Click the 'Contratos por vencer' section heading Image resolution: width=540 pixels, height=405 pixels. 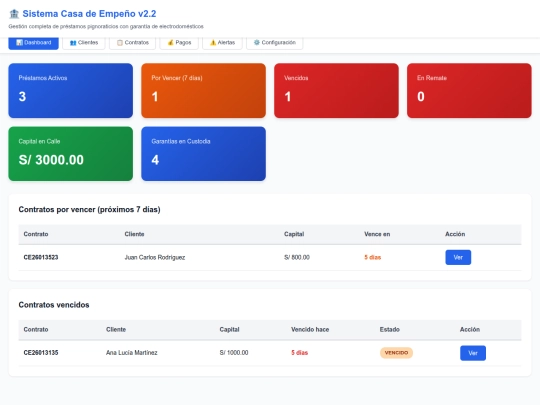coord(90,209)
